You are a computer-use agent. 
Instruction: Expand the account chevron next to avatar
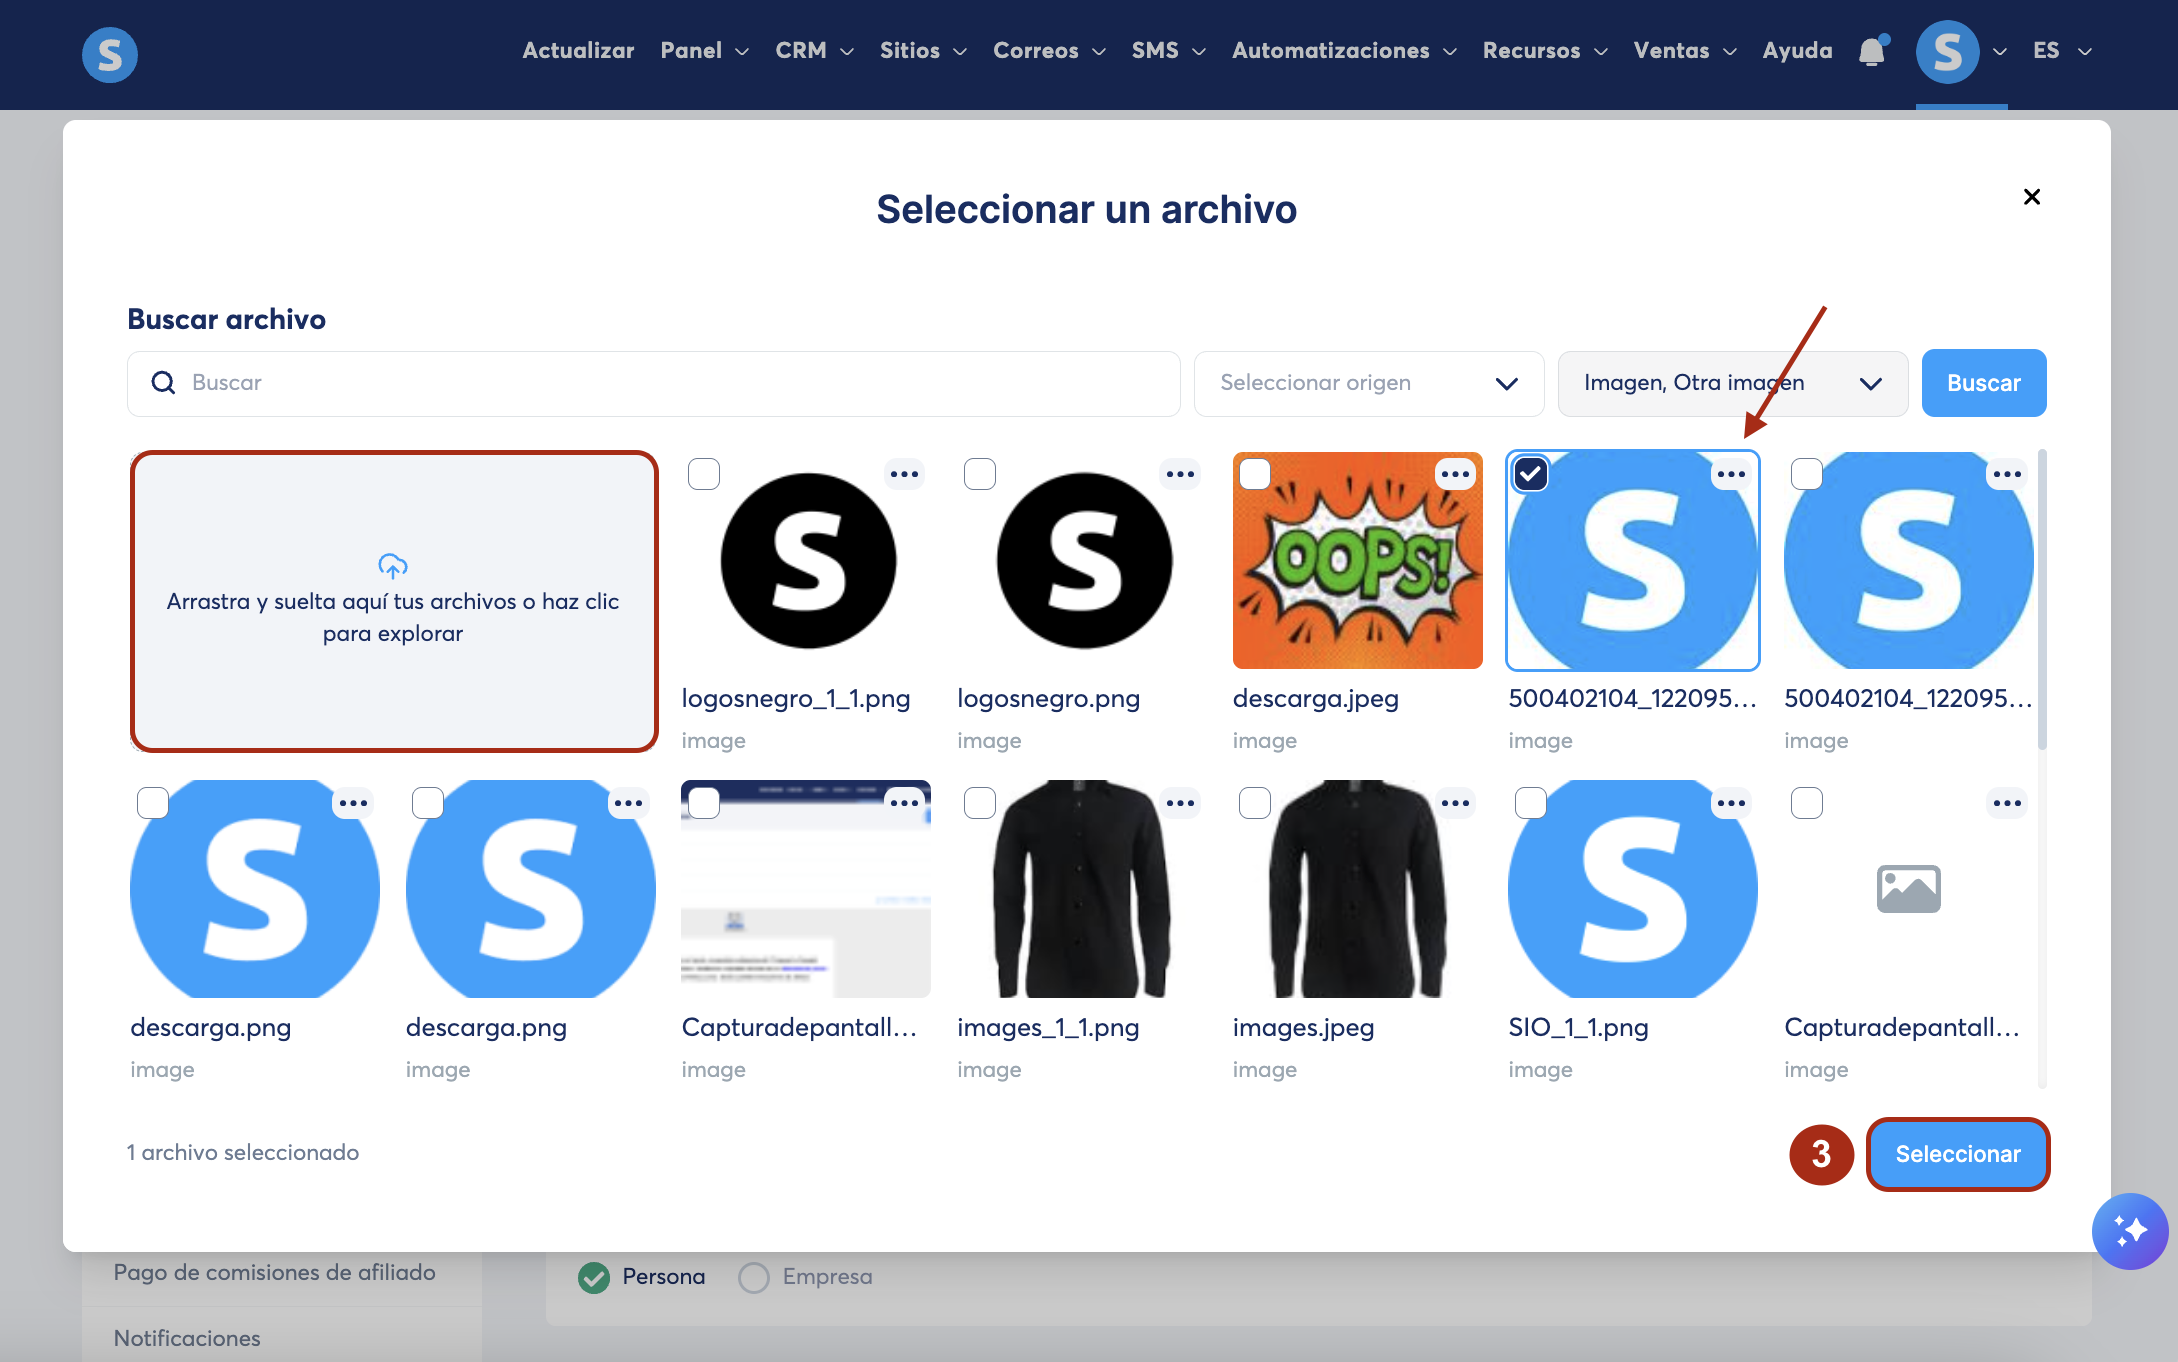2000,52
